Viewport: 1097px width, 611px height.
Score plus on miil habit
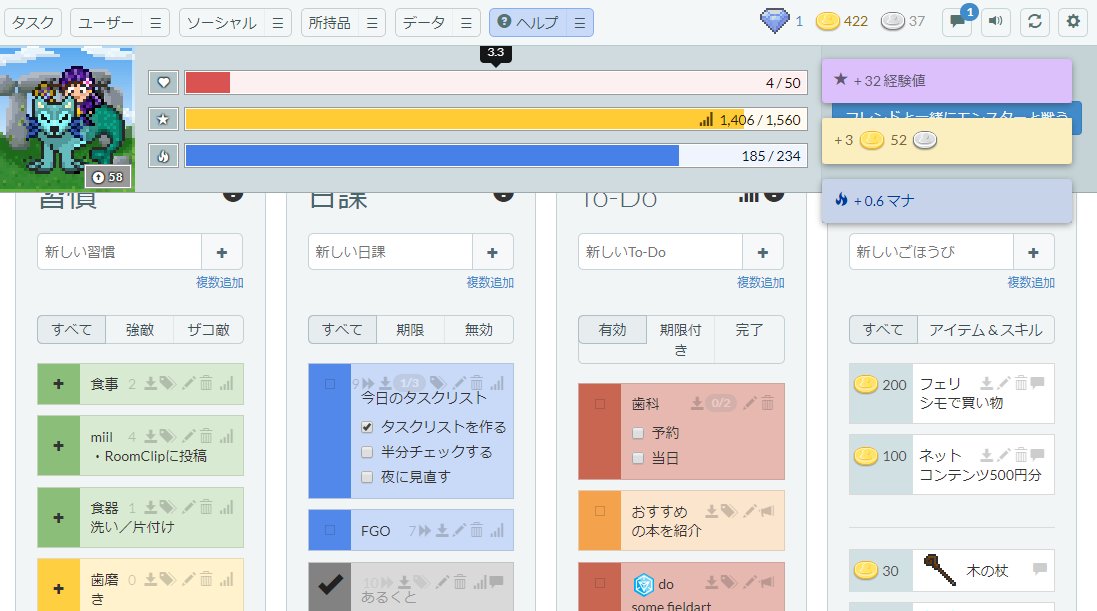[x=59, y=446]
